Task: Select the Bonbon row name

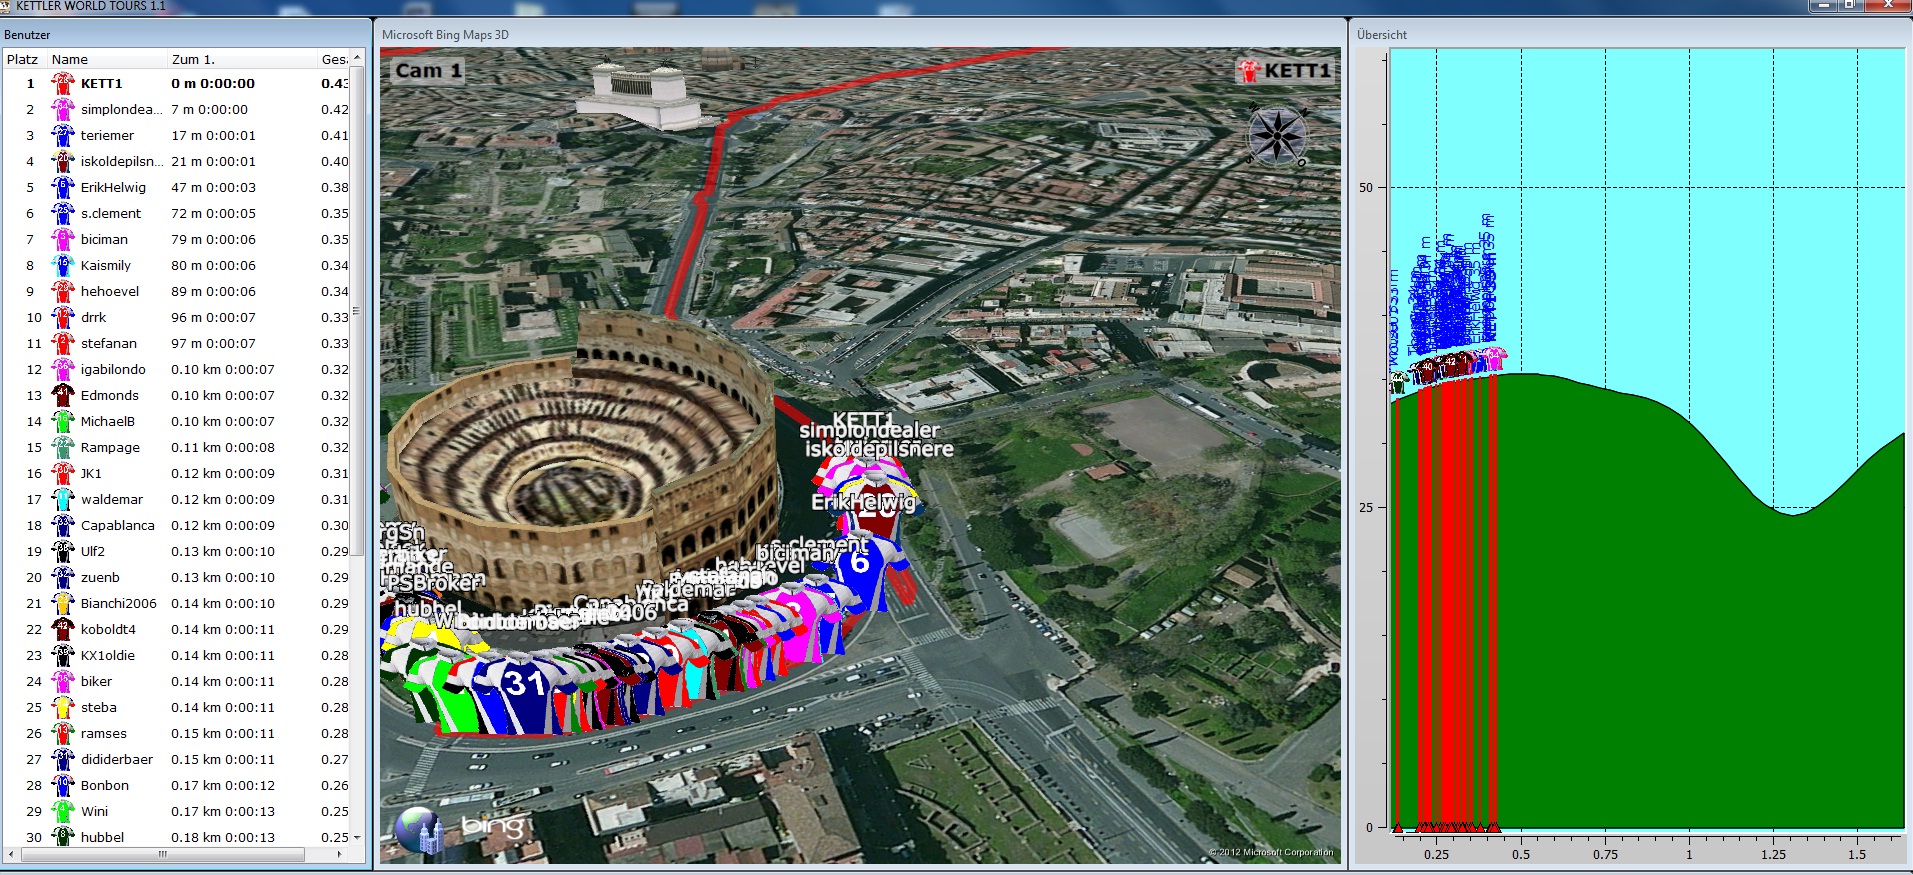Action: pos(105,786)
